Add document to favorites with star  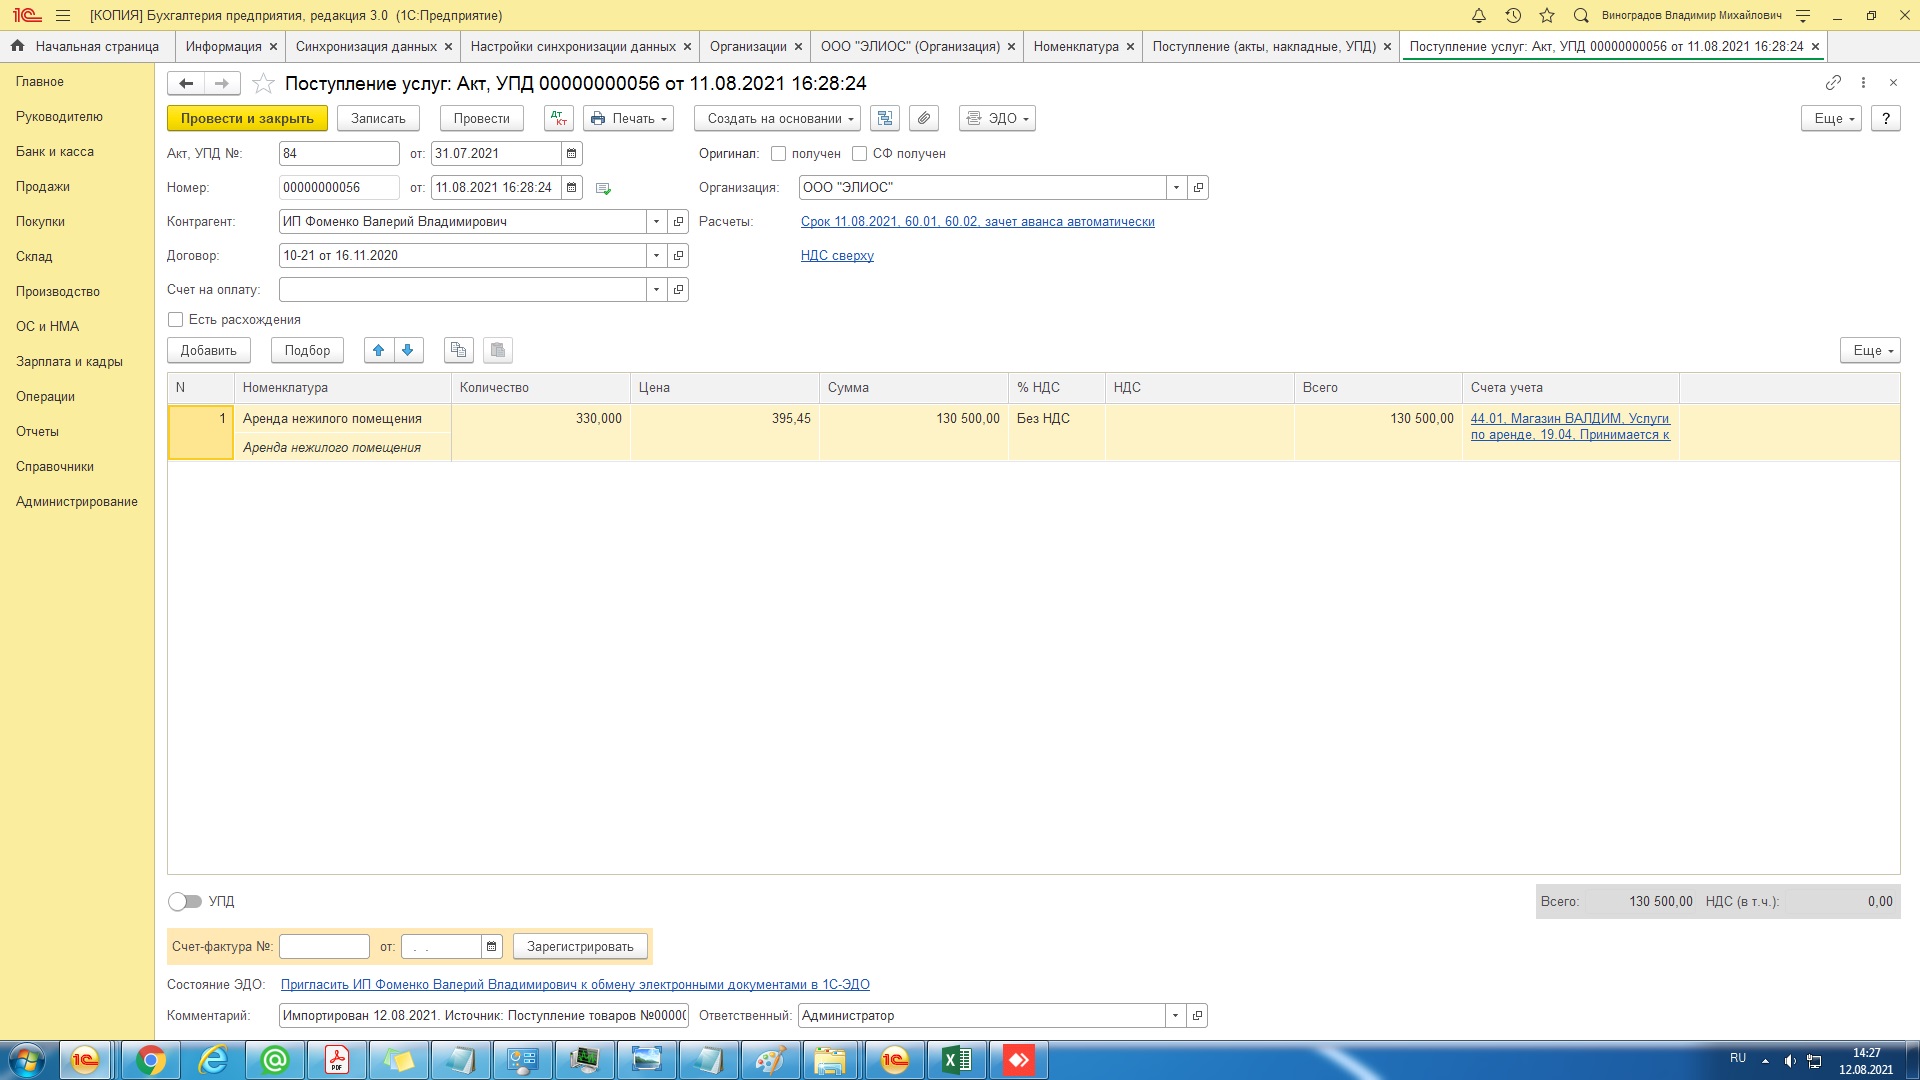pyautogui.click(x=263, y=84)
